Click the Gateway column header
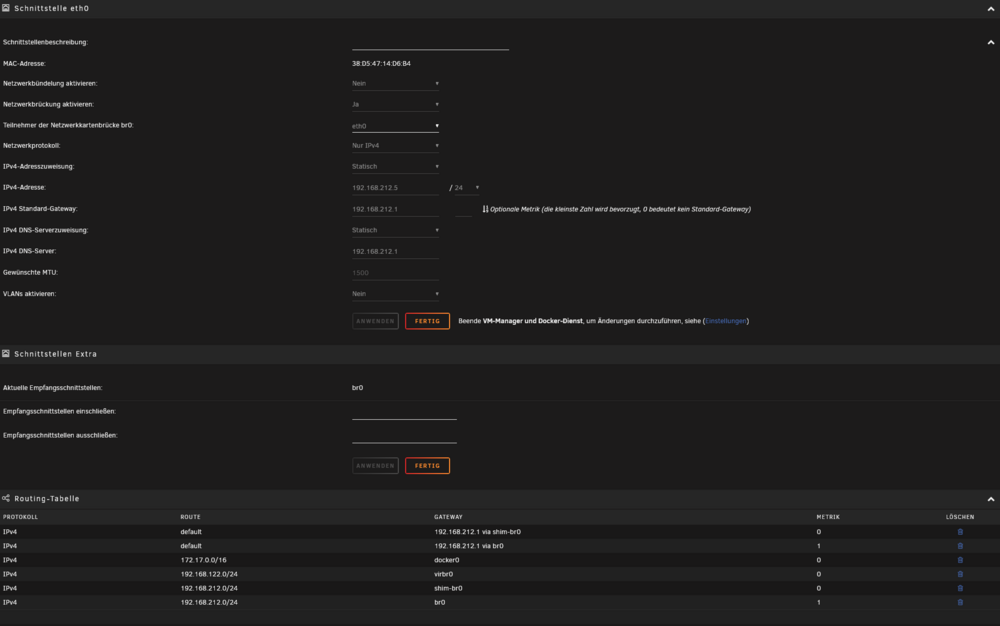The height and width of the screenshot is (626, 1000). tap(448, 517)
